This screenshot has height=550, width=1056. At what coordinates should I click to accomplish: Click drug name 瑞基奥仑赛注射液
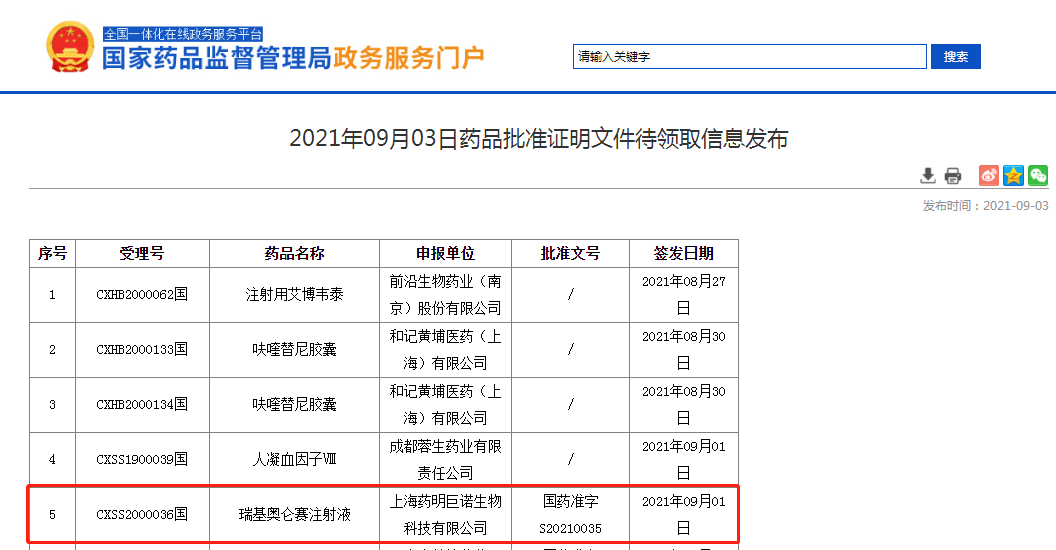click(x=294, y=515)
